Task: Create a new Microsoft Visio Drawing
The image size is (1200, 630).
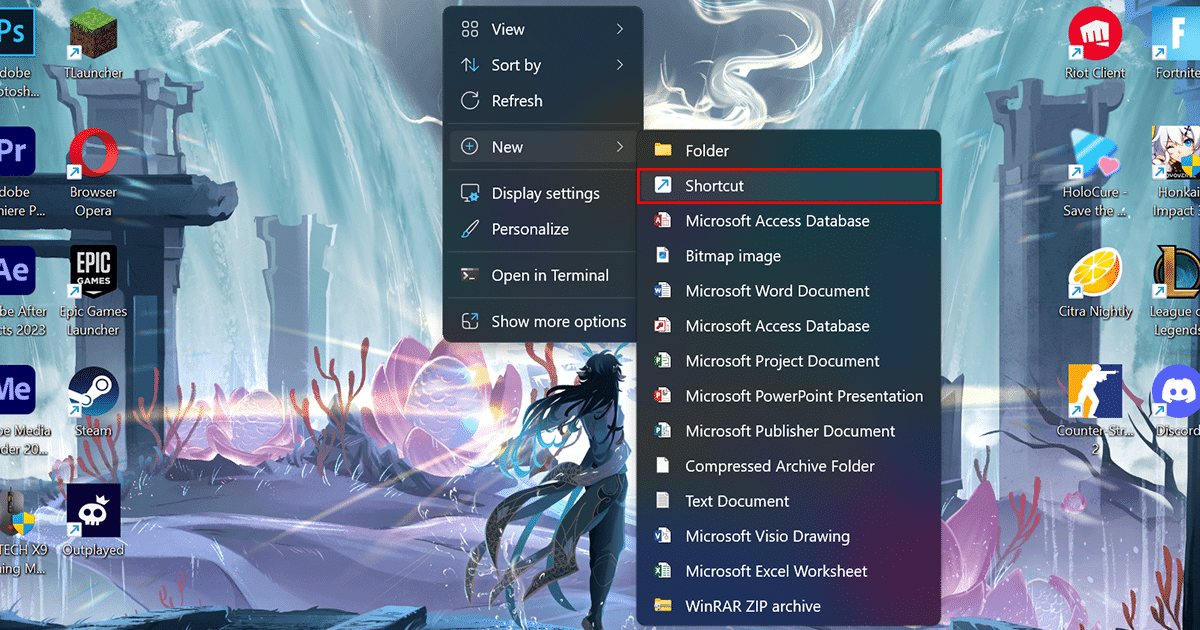Action: [x=789, y=536]
